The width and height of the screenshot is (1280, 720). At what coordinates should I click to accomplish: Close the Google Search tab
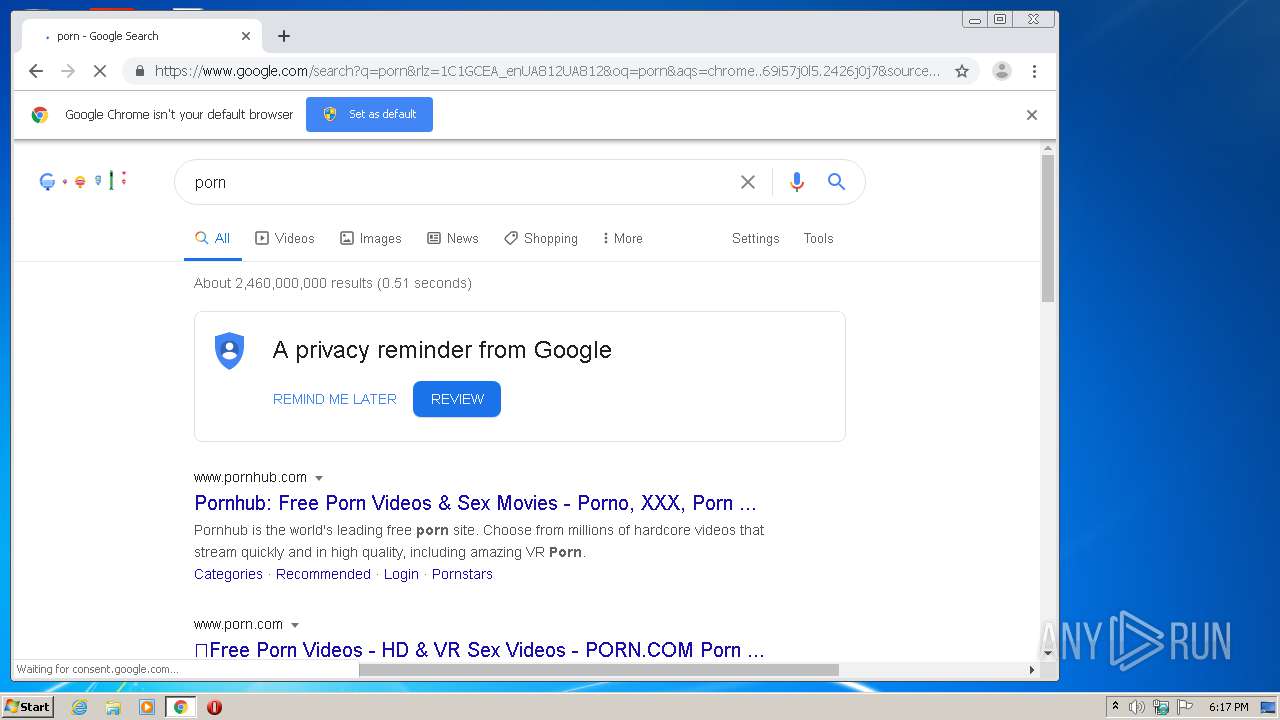(246, 36)
